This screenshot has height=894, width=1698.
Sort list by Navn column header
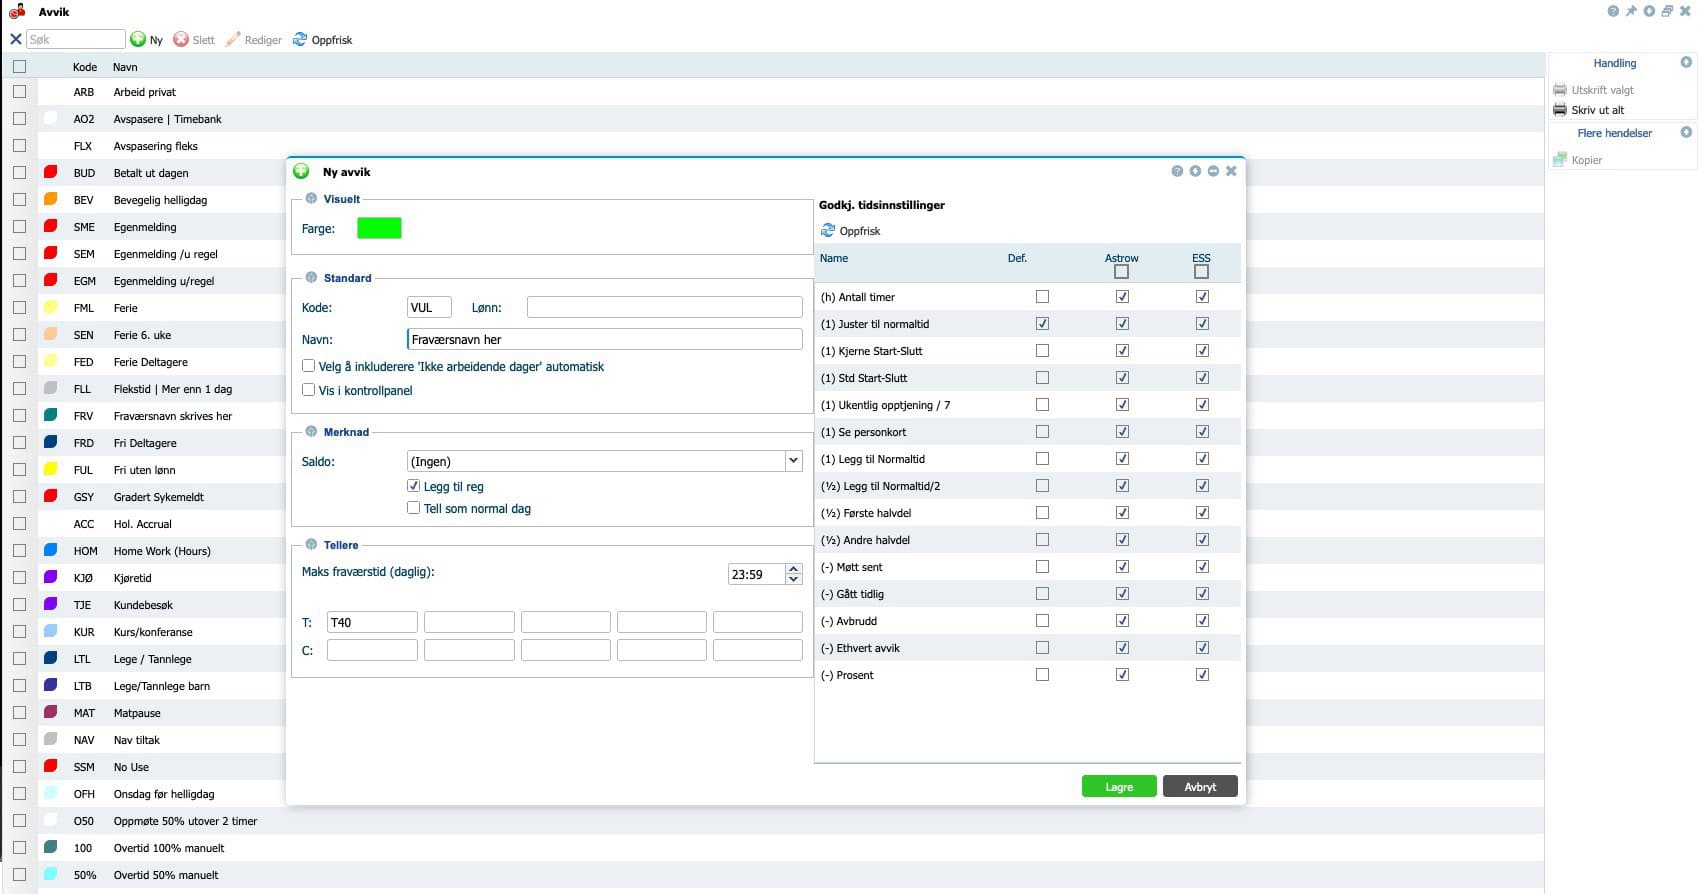coord(125,67)
